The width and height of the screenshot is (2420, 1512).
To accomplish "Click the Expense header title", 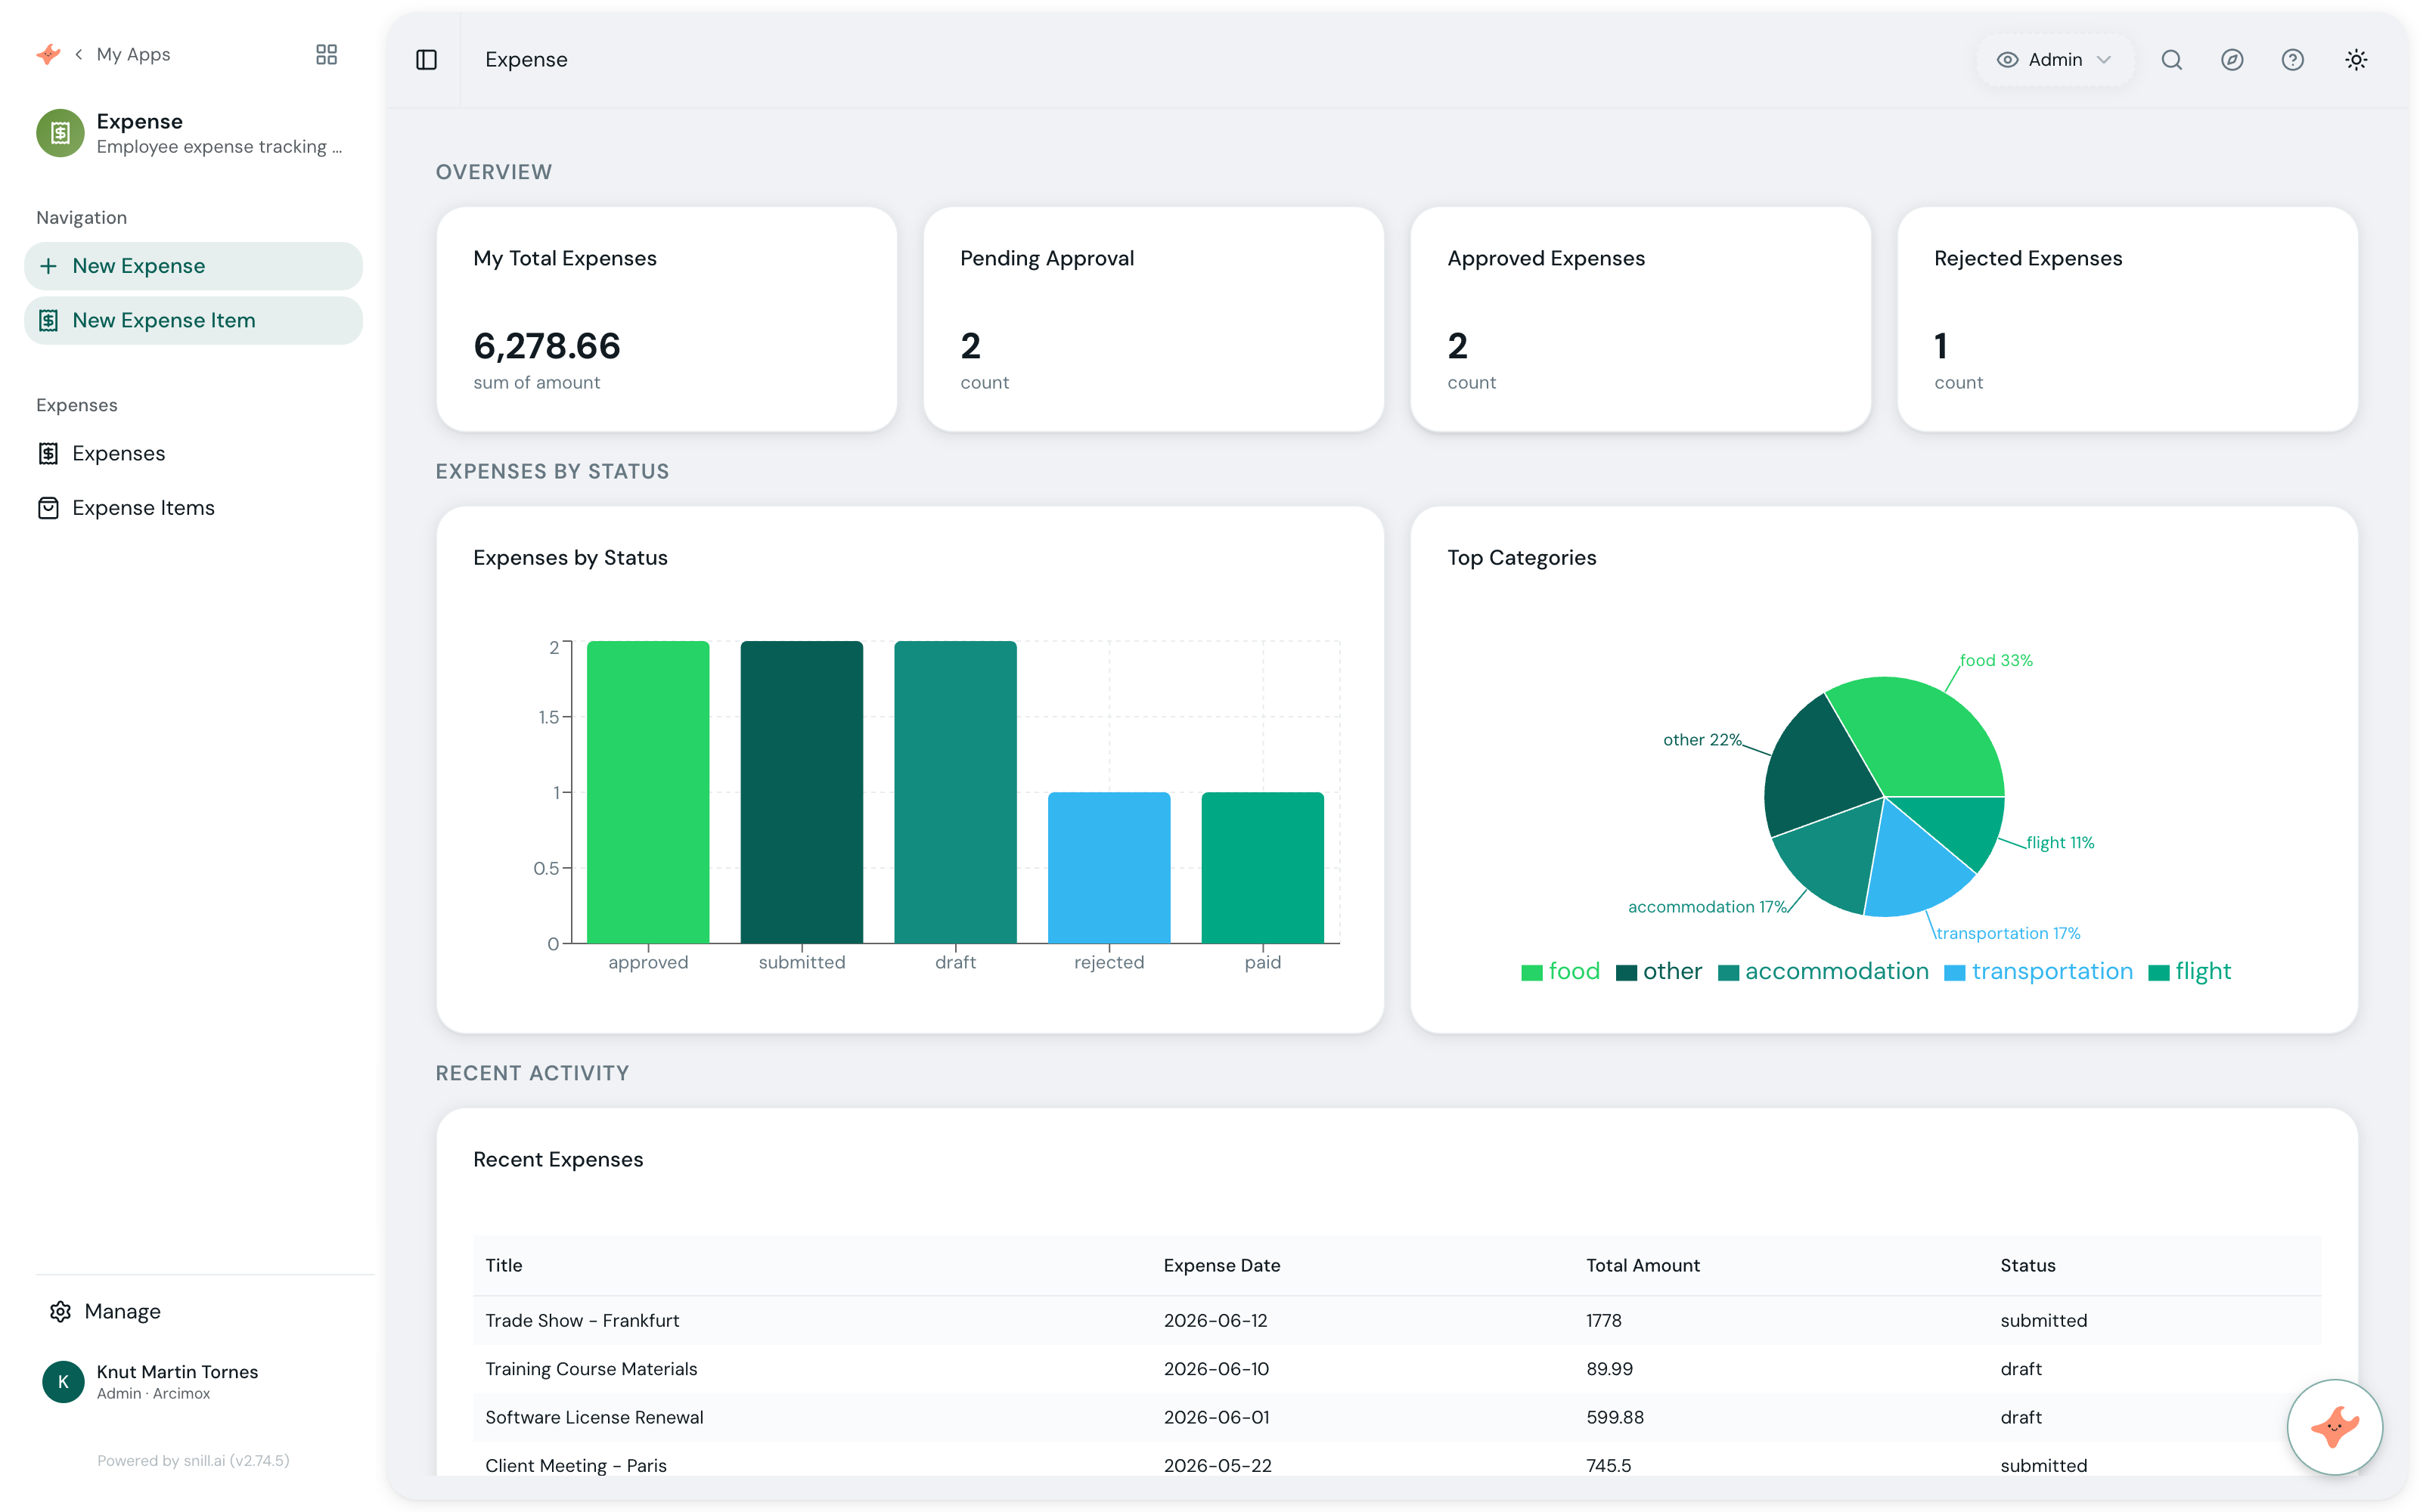I will pos(526,60).
